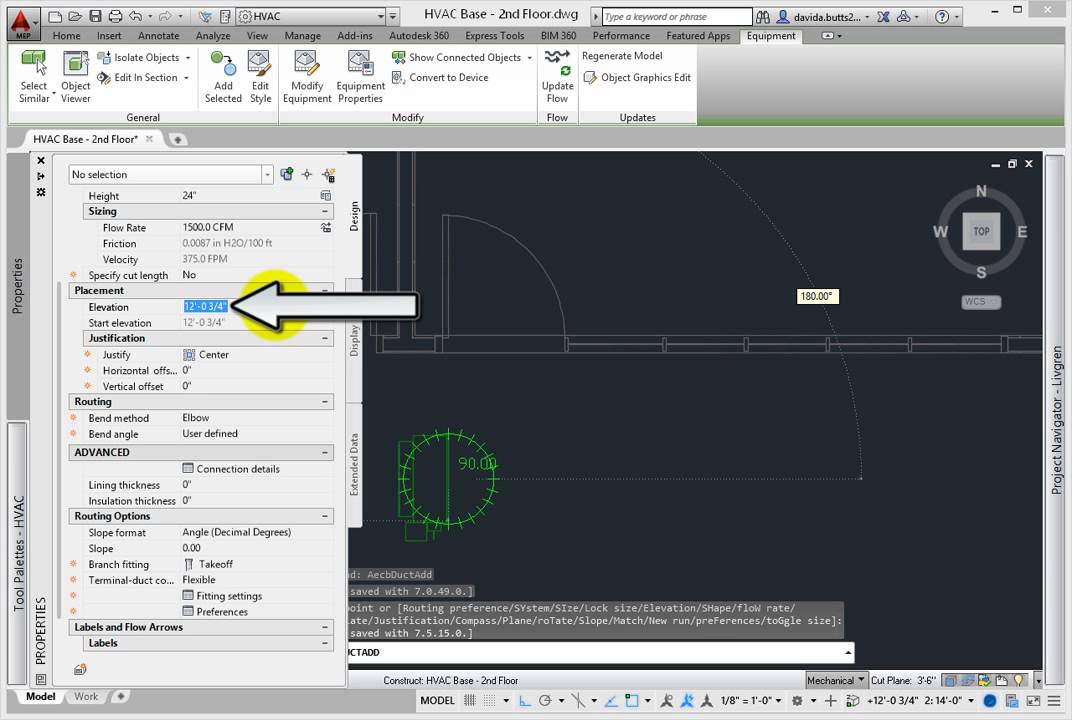Collapse the Sizing section
Screen dimensions: 1072x720
click(x=325, y=211)
